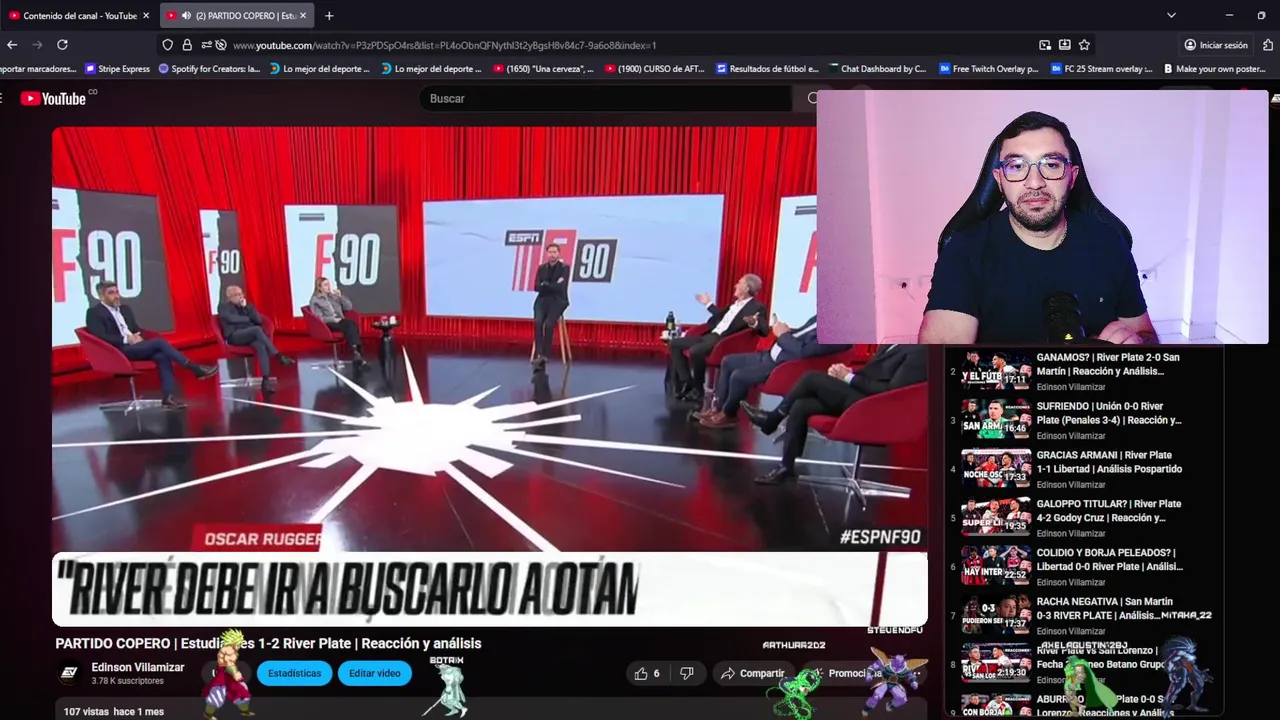1280x720 pixels.
Task: Click 'Iniciar sesión' account button
Action: 1216,45
